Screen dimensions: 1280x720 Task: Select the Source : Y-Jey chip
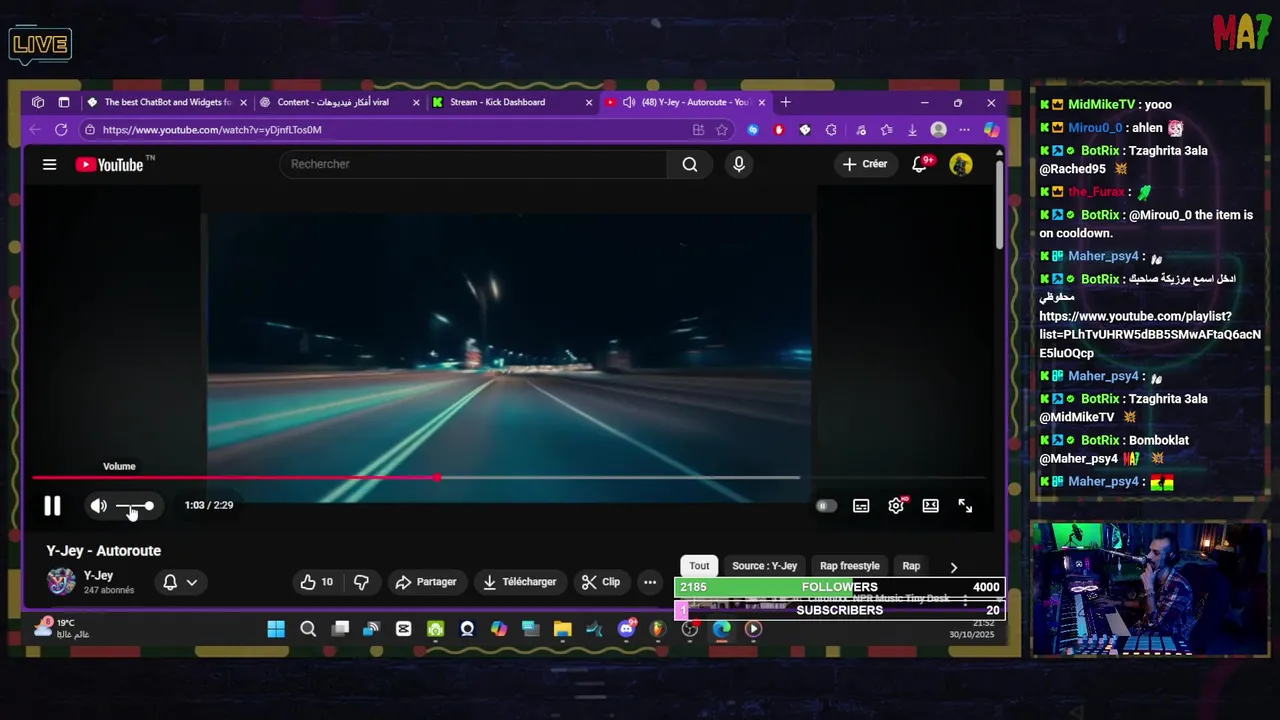[764, 566]
